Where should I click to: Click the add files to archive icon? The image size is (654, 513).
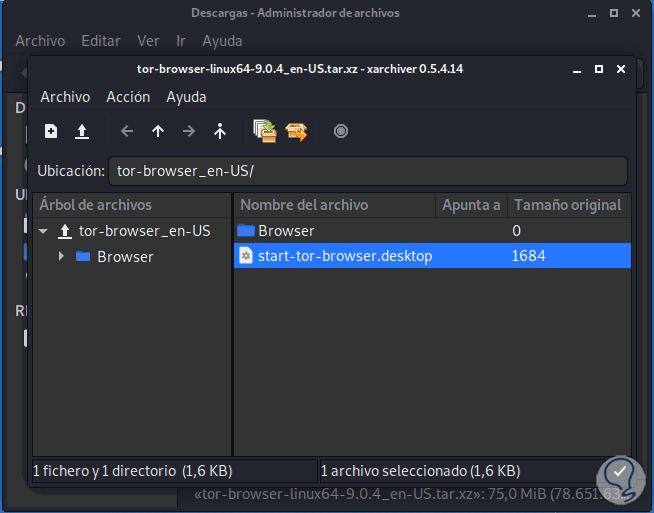pos(265,131)
